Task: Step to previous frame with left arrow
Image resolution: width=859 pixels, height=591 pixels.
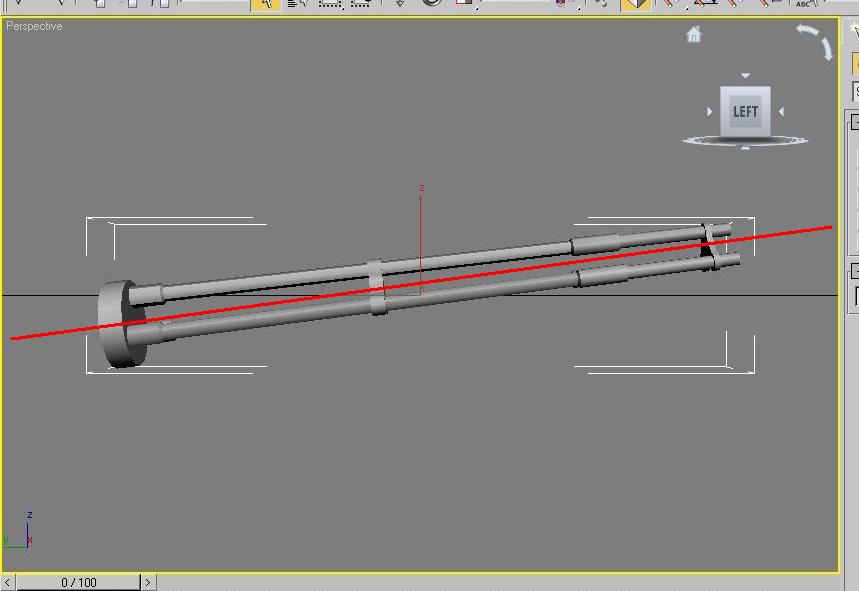Action: pyautogui.click(x=7, y=582)
